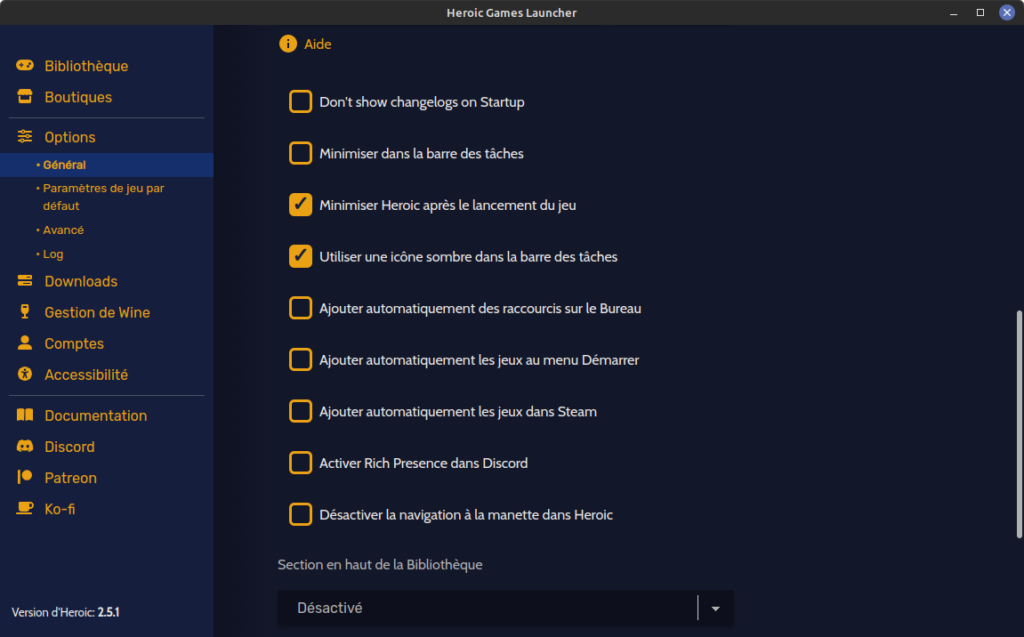Click the Options sliders icon
The width and height of the screenshot is (1024, 637).
tap(25, 137)
